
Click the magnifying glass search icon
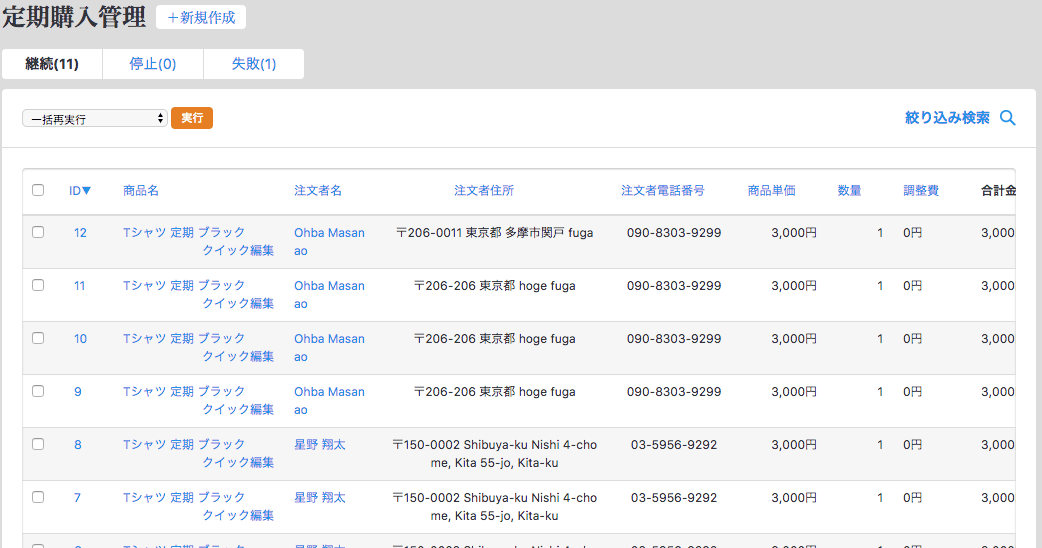(x=1007, y=118)
